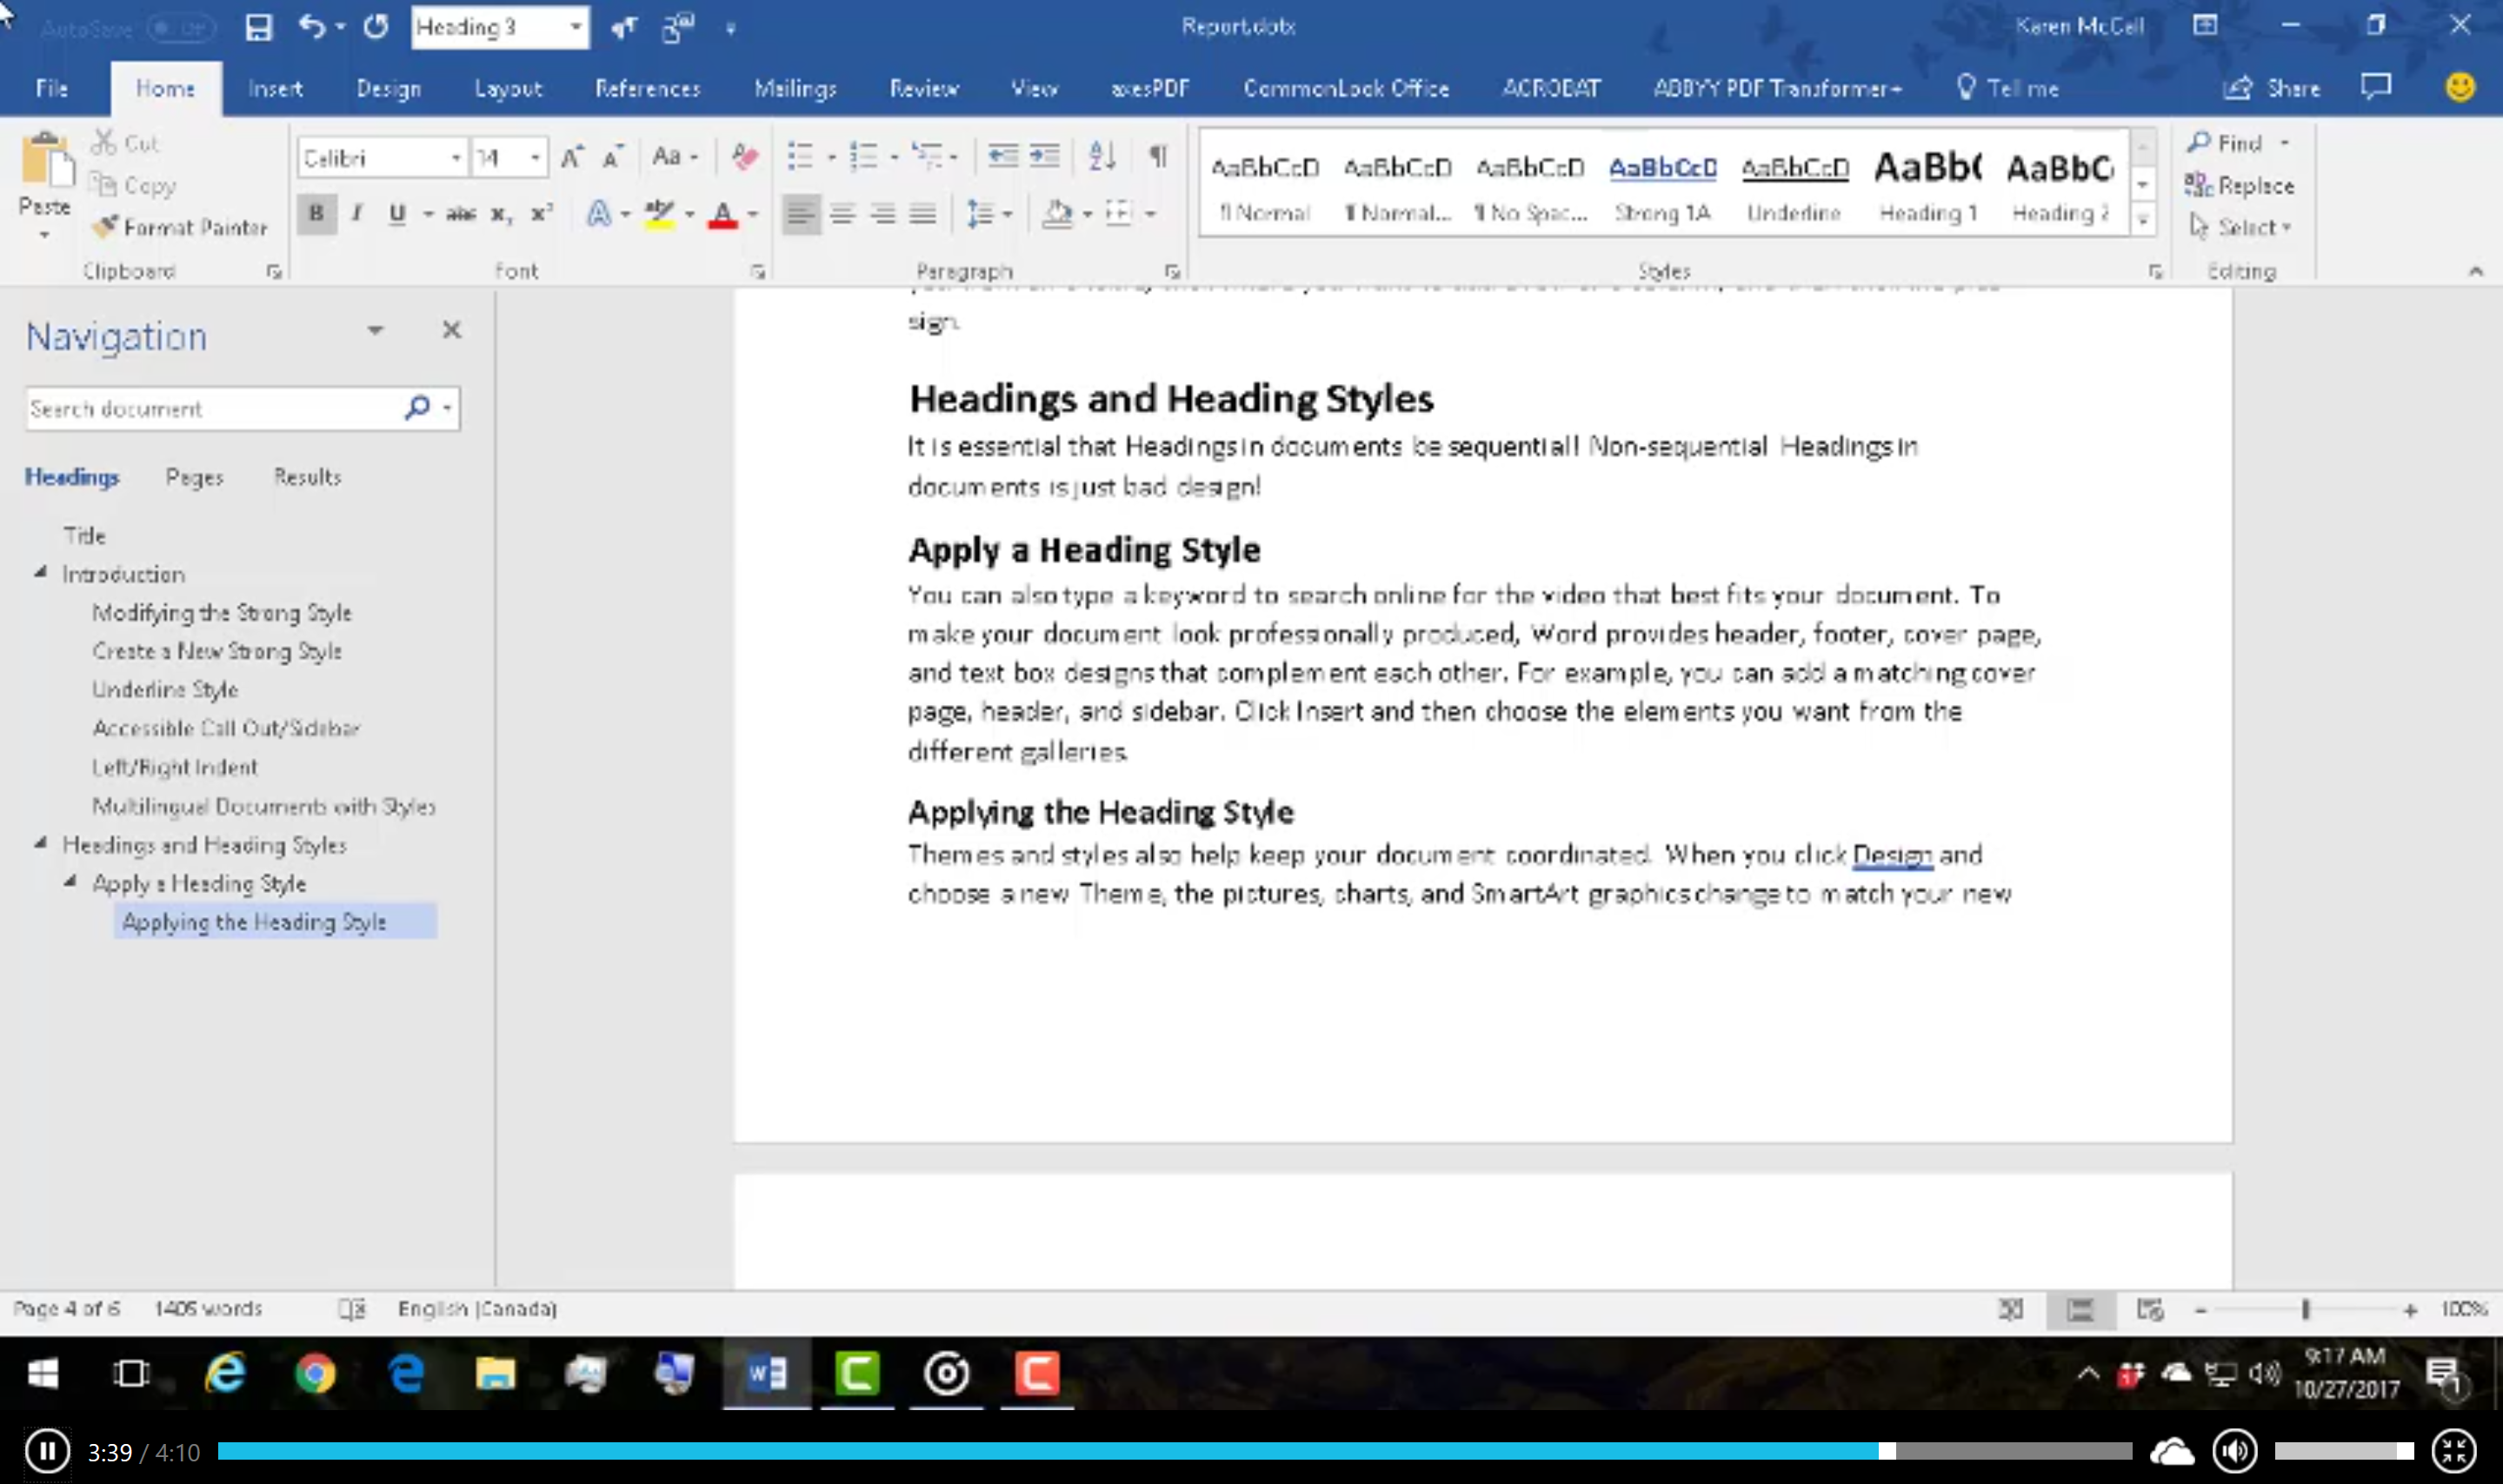Activate the Format Painter tool
Image resolution: width=2503 pixels, height=1484 pixels.
click(180, 227)
